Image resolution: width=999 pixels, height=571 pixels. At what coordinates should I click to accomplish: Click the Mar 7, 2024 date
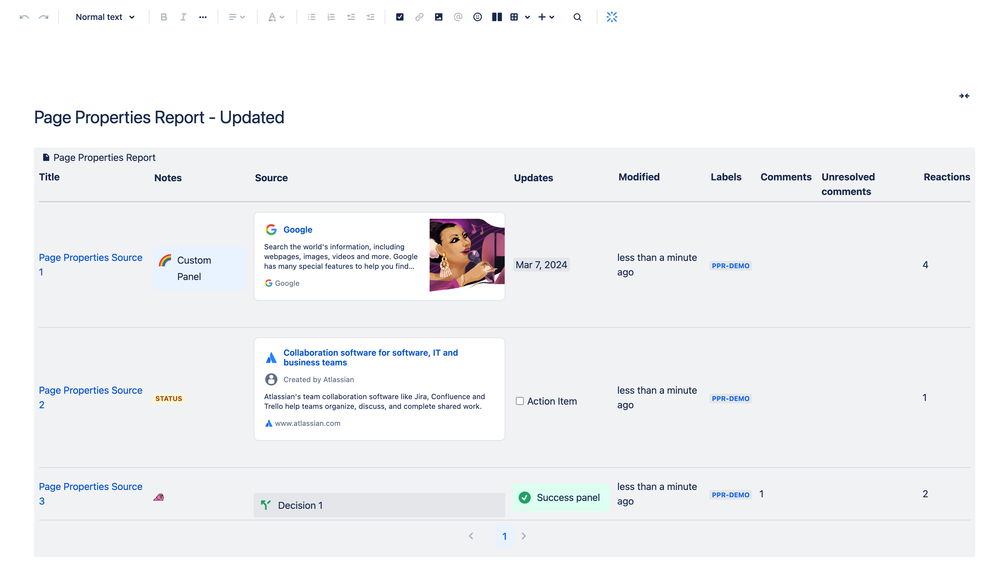[541, 264]
